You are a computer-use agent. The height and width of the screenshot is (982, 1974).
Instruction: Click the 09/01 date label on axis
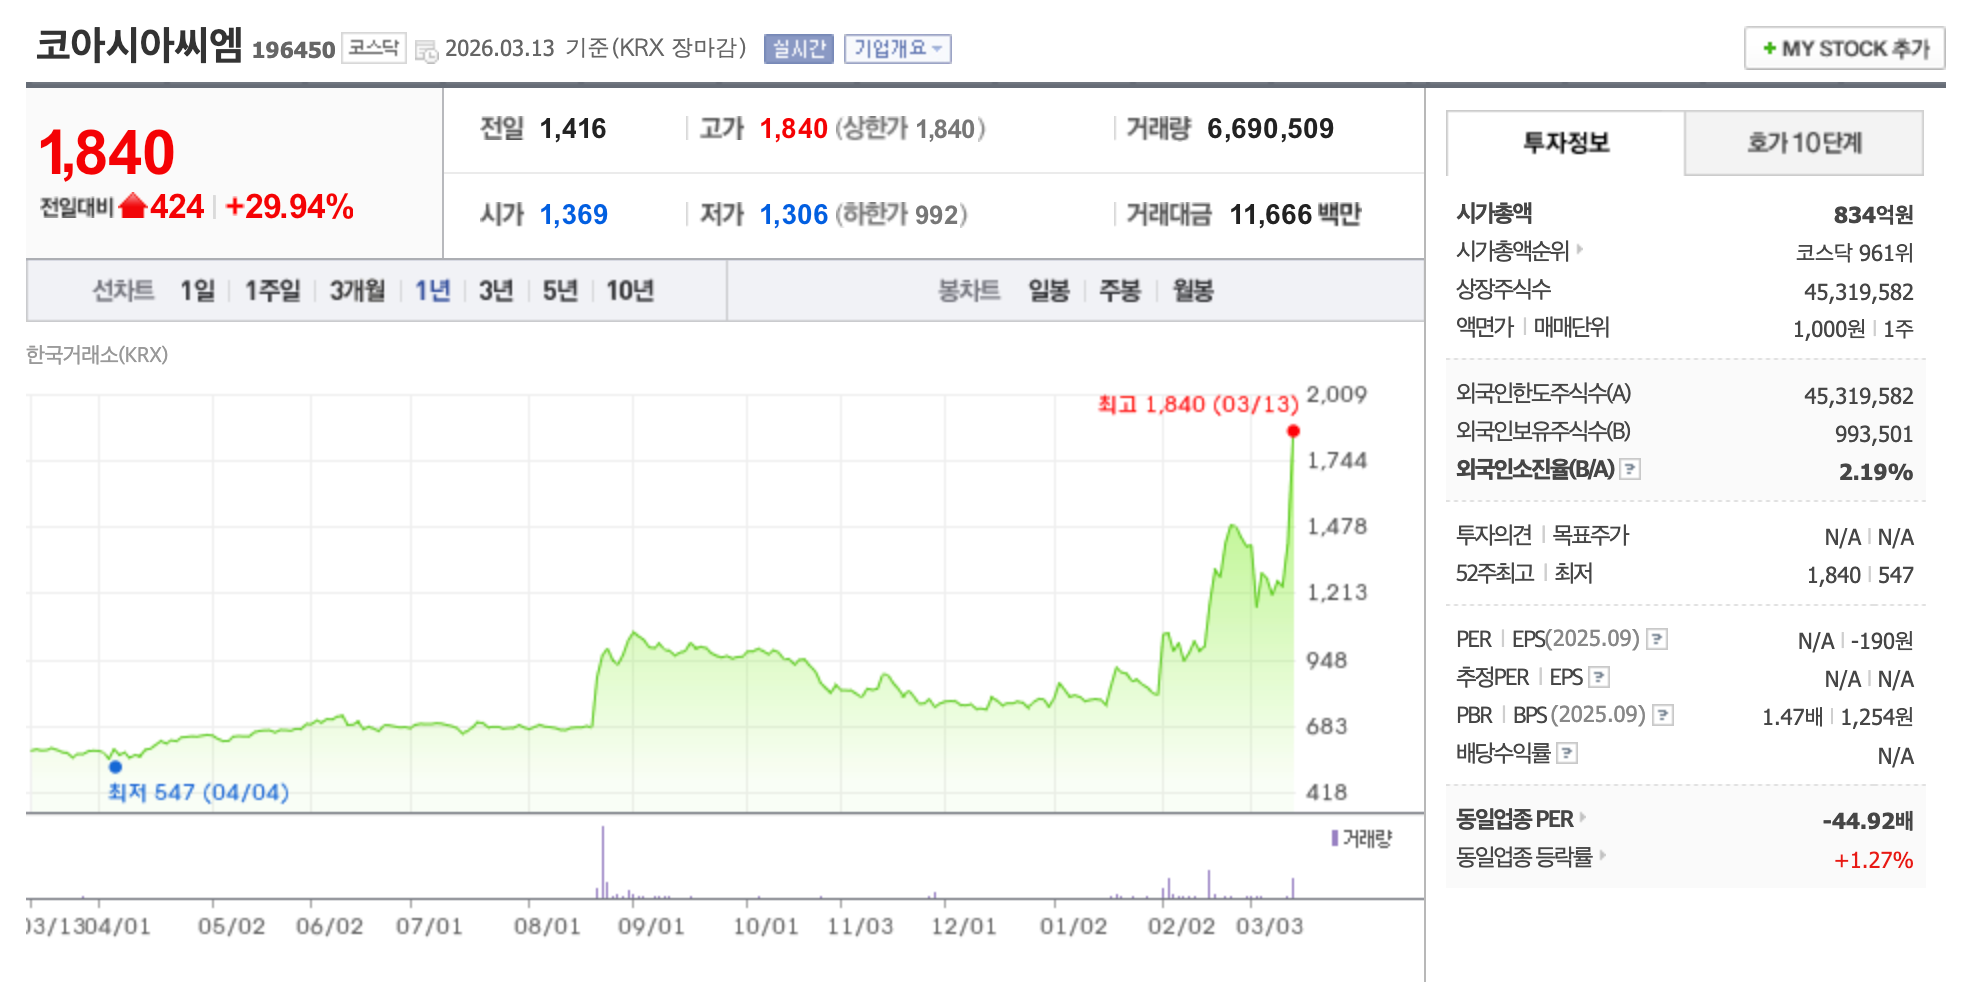(x=651, y=926)
